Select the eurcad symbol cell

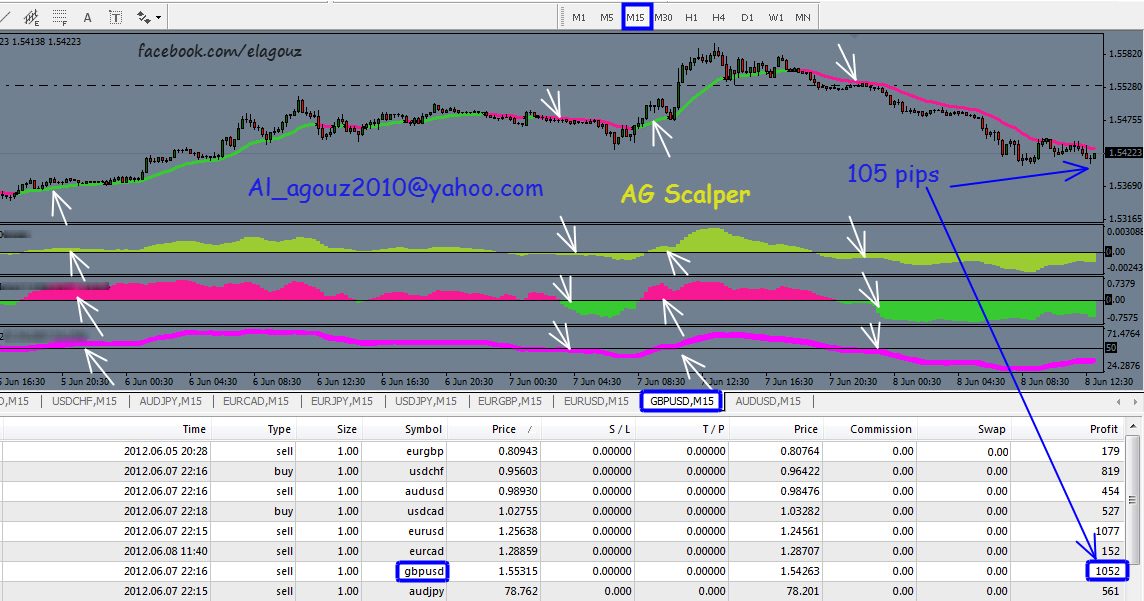tap(426, 551)
